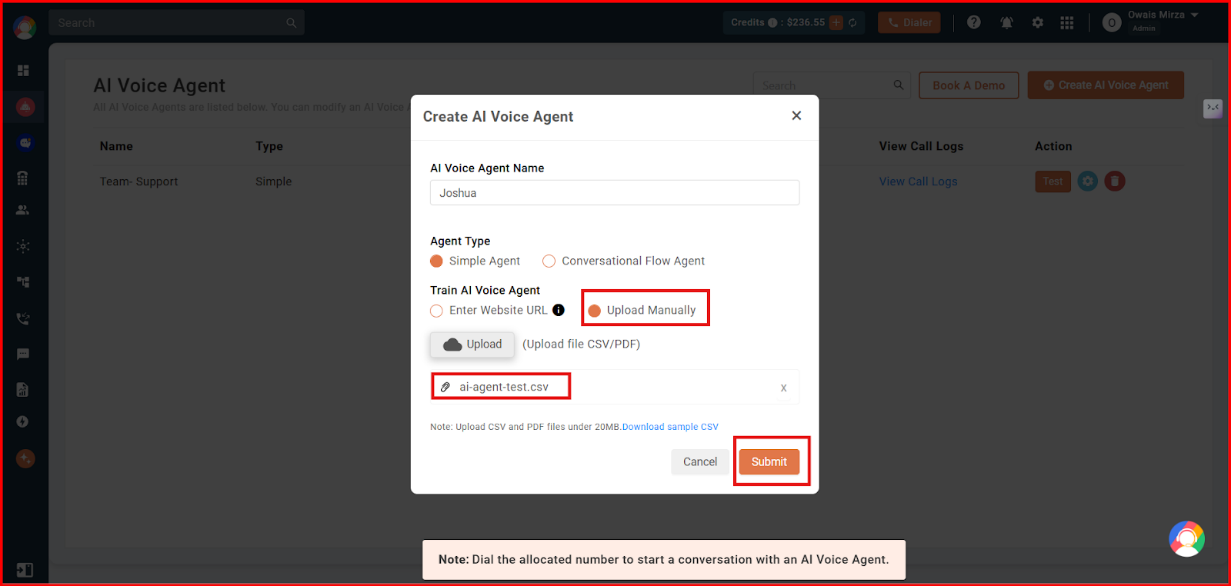Click the collapse widget on the right edge
This screenshot has height=586, width=1231.
1213,108
